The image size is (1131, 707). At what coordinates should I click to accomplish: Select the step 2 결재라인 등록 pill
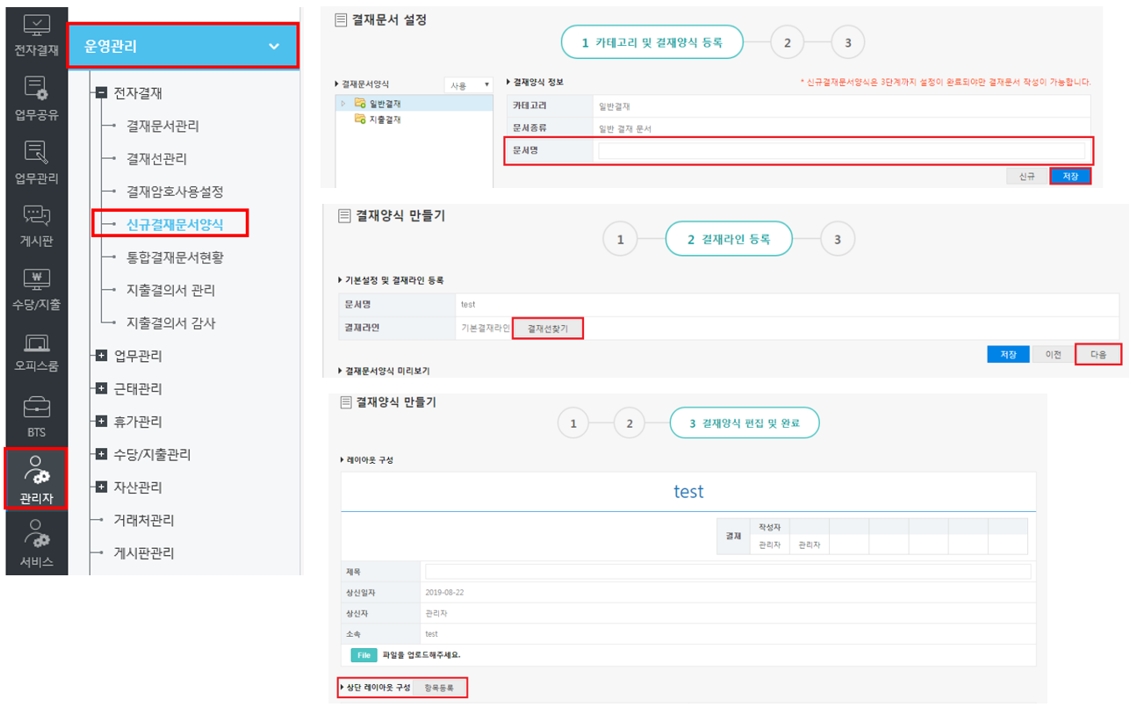729,240
